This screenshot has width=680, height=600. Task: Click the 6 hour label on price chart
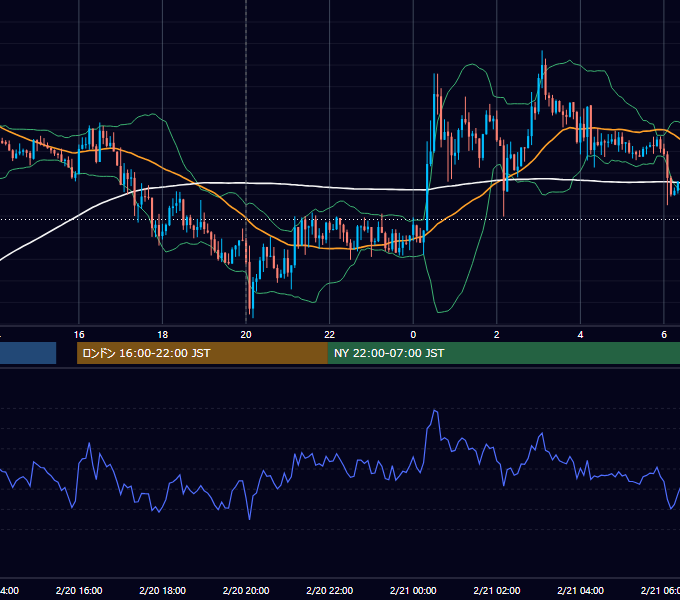coord(664,335)
